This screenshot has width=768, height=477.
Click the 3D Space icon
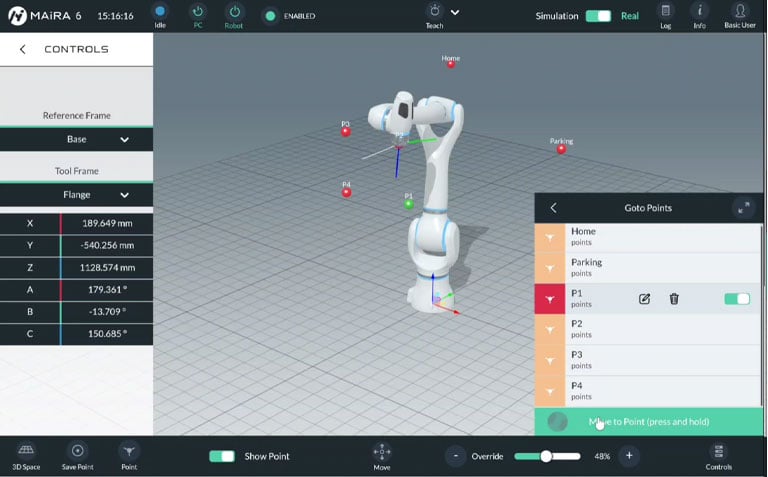tap(26, 452)
